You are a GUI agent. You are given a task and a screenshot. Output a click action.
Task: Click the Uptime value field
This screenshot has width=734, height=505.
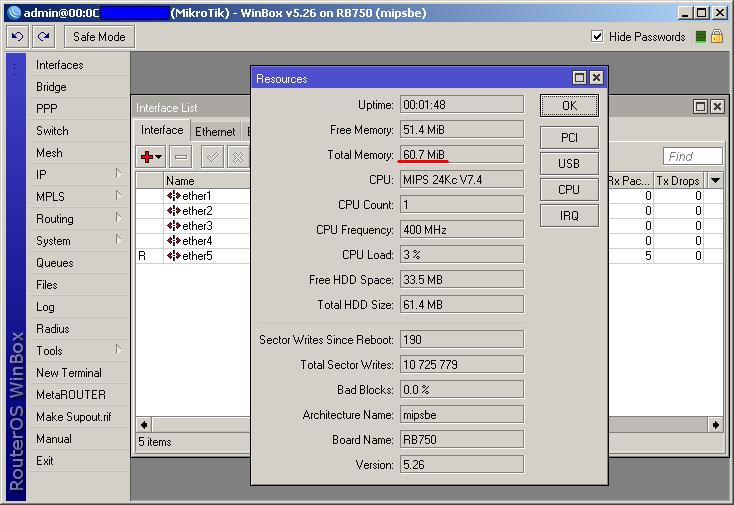pos(462,104)
